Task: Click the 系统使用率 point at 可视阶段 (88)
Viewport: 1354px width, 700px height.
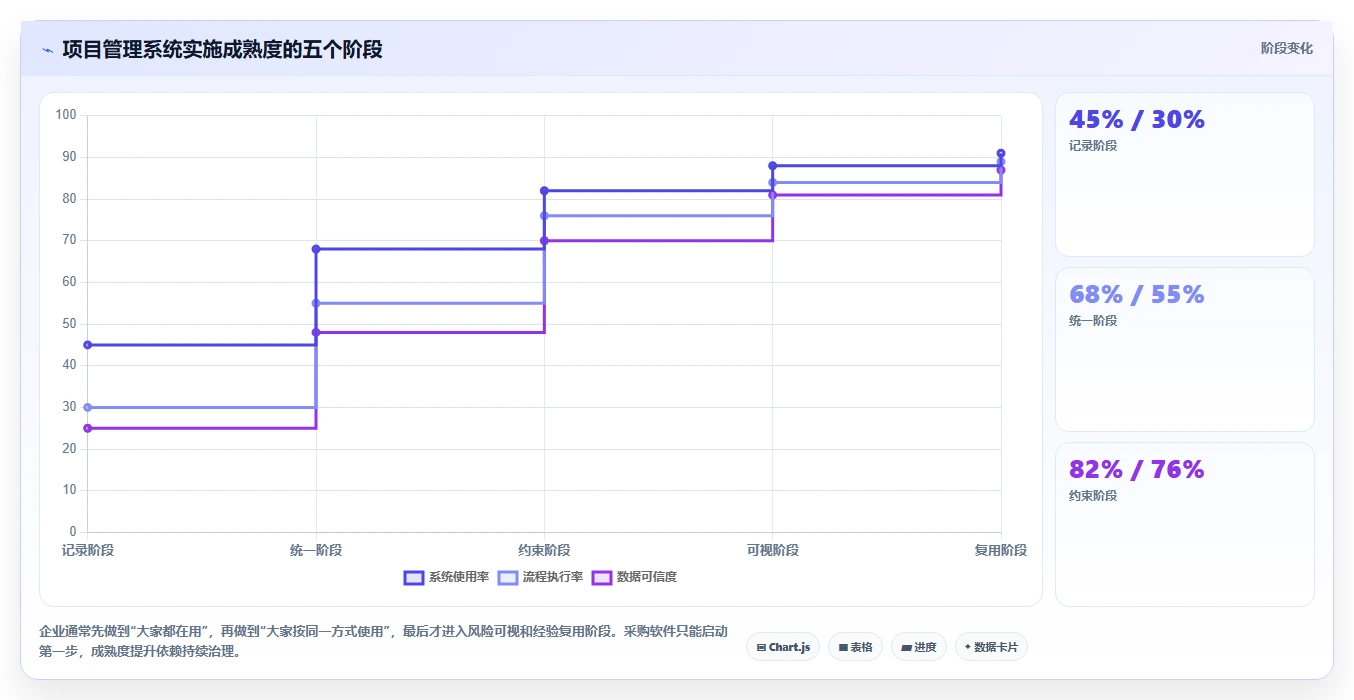Action: (772, 166)
